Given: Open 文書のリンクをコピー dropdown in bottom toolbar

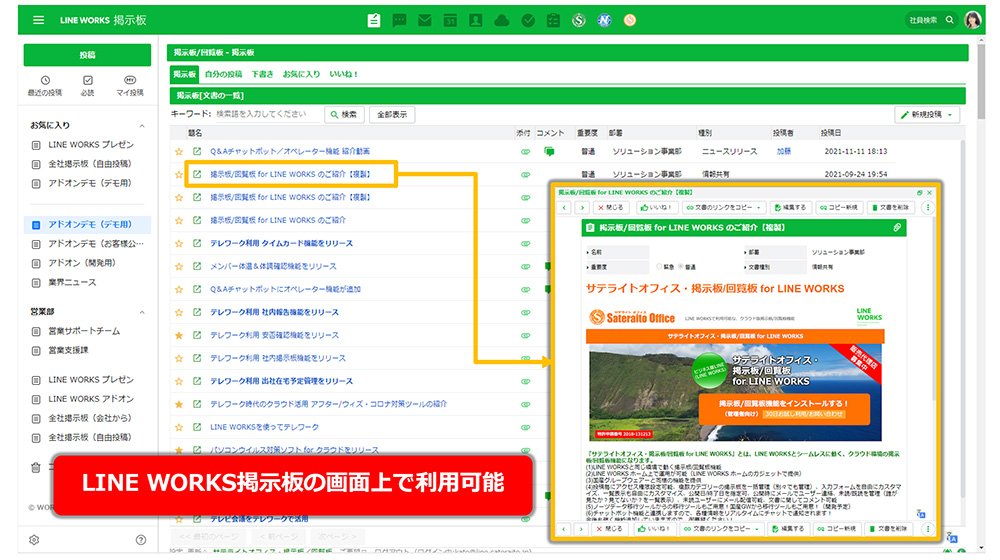Looking at the screenshot, I should point(721,529).
